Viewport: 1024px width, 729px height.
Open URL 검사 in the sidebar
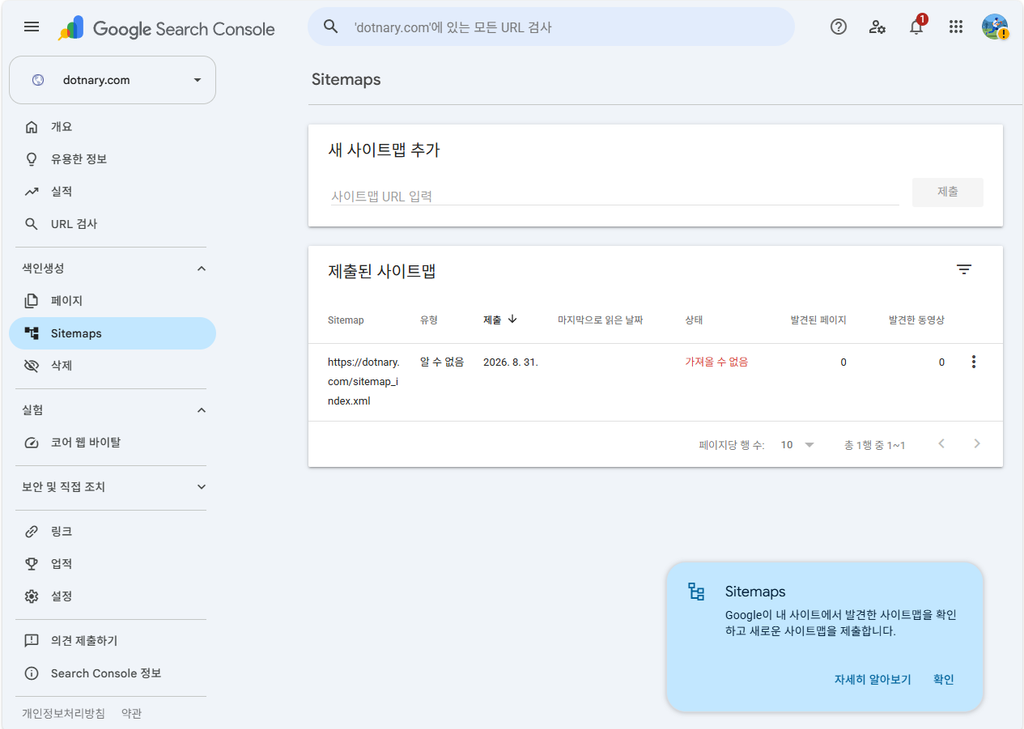click(x=112, y=224)
